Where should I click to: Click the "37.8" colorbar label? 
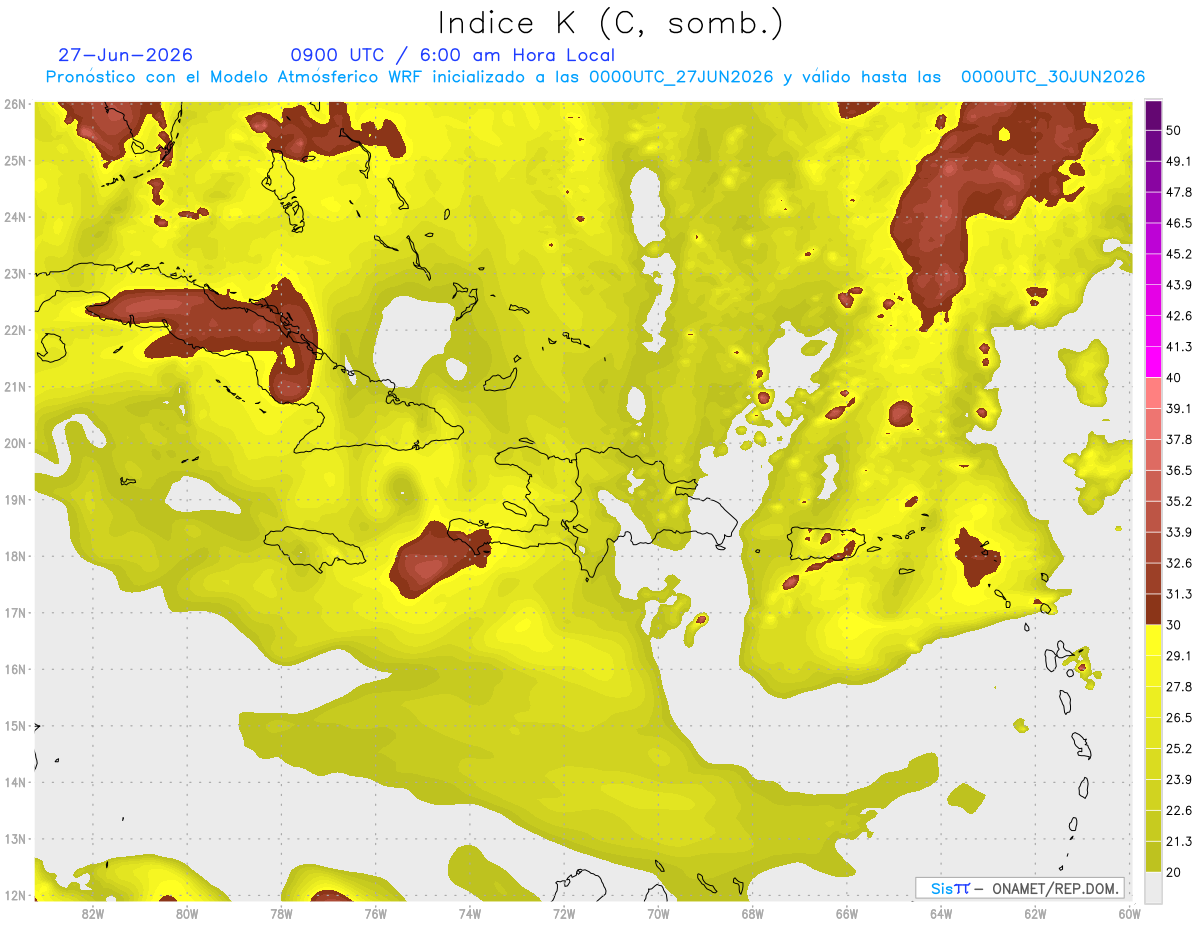pyautogui.click(x=1179, y=439)
